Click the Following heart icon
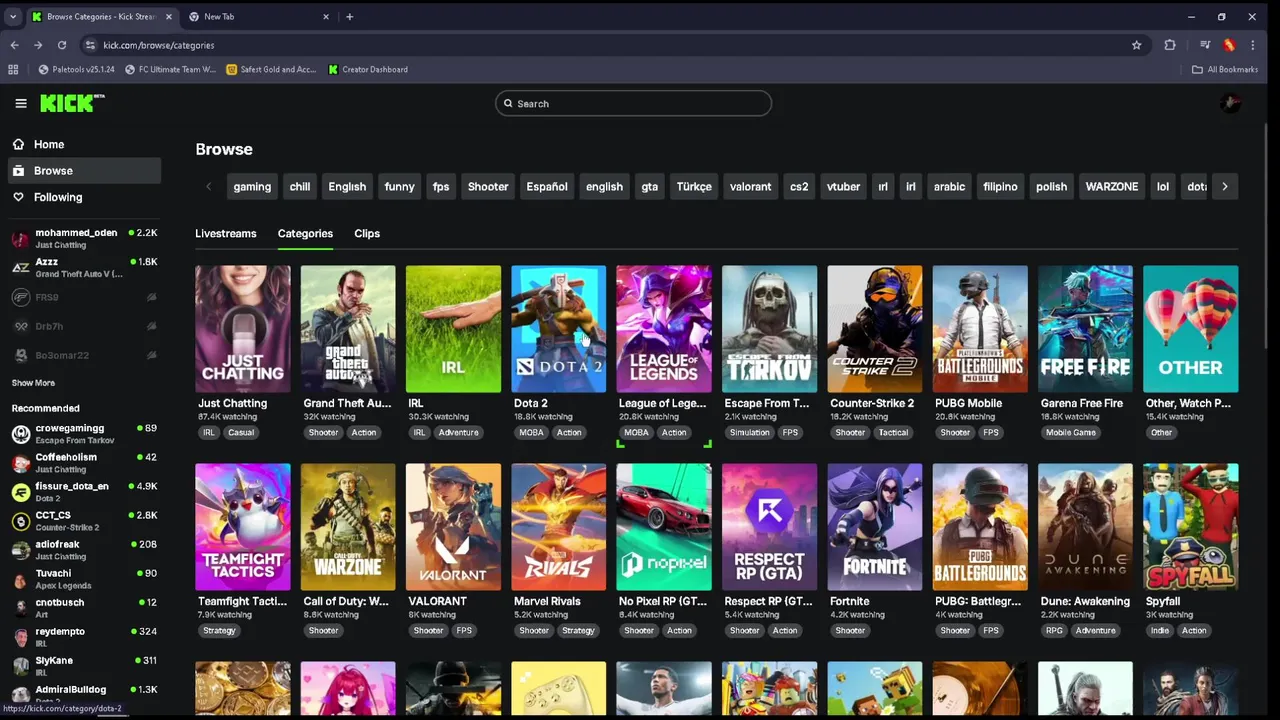This screenshot has height=720, width=1280. (18, 197)
